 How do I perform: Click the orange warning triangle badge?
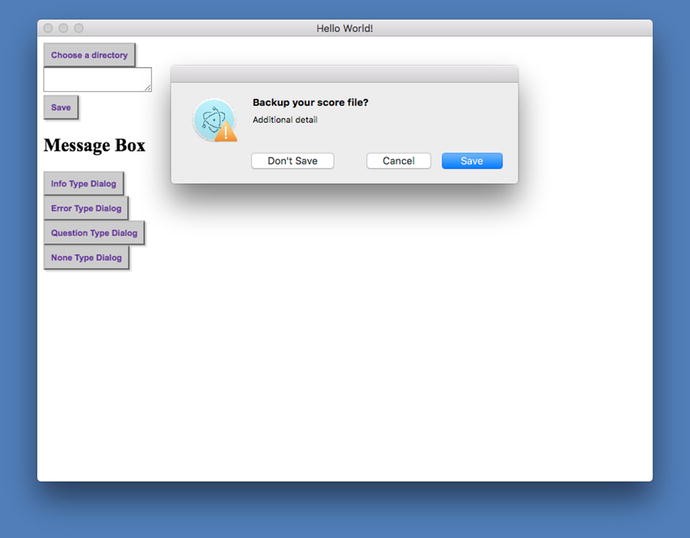[x=226, y=132]
